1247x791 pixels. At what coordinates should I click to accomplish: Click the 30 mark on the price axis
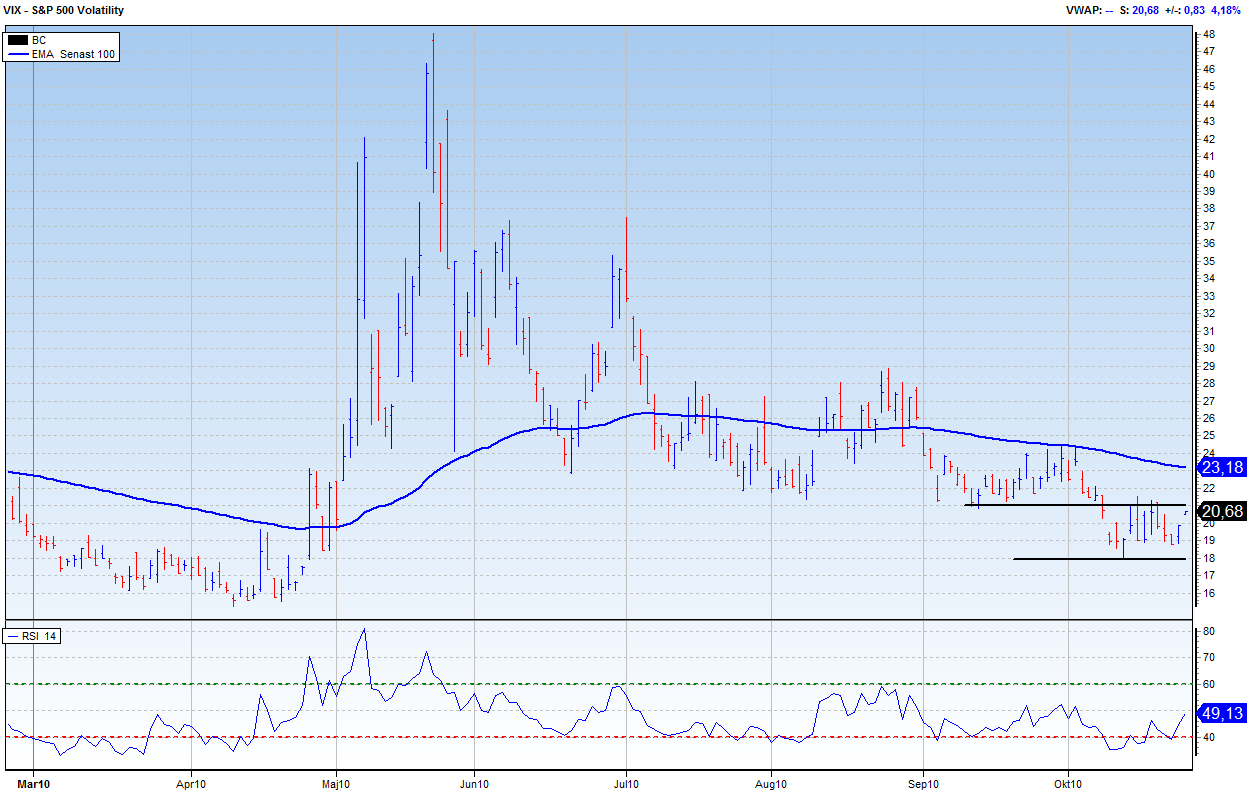pyautogui.click(x=1209, y=349)
